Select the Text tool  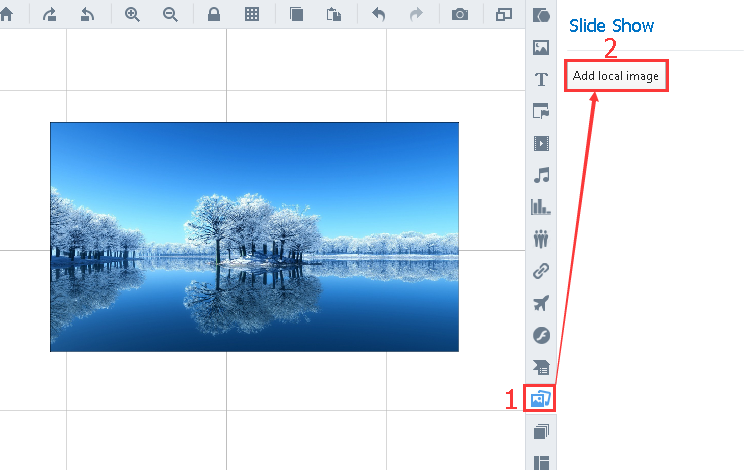[x=541, y=79]
